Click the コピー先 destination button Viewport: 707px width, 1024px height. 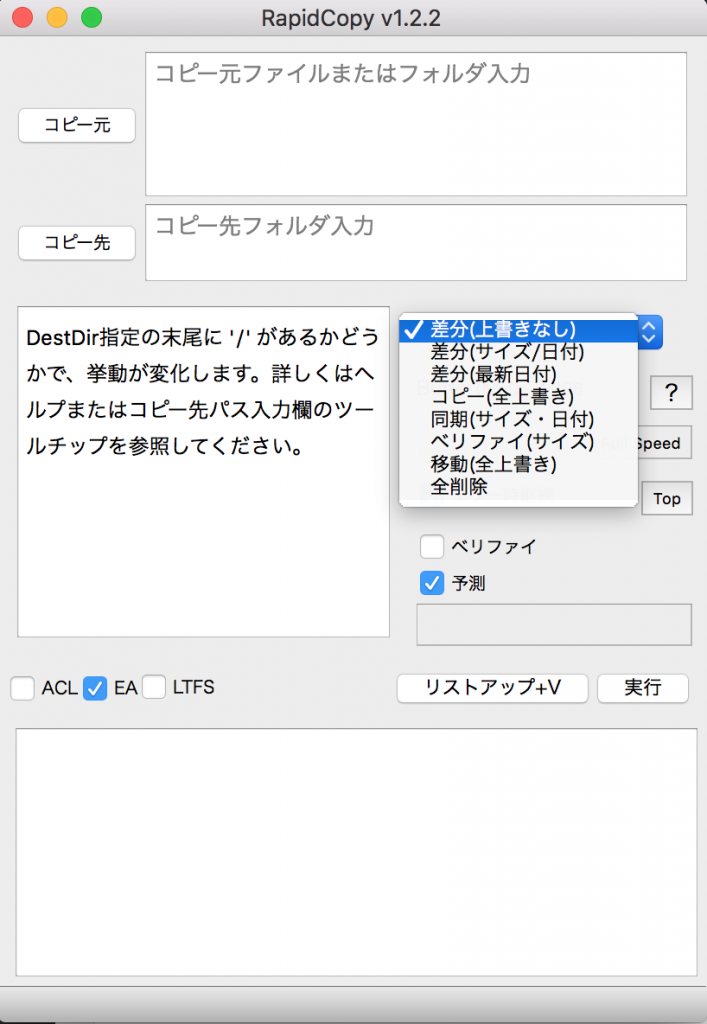pyautogui.click(x=77, y=243)
